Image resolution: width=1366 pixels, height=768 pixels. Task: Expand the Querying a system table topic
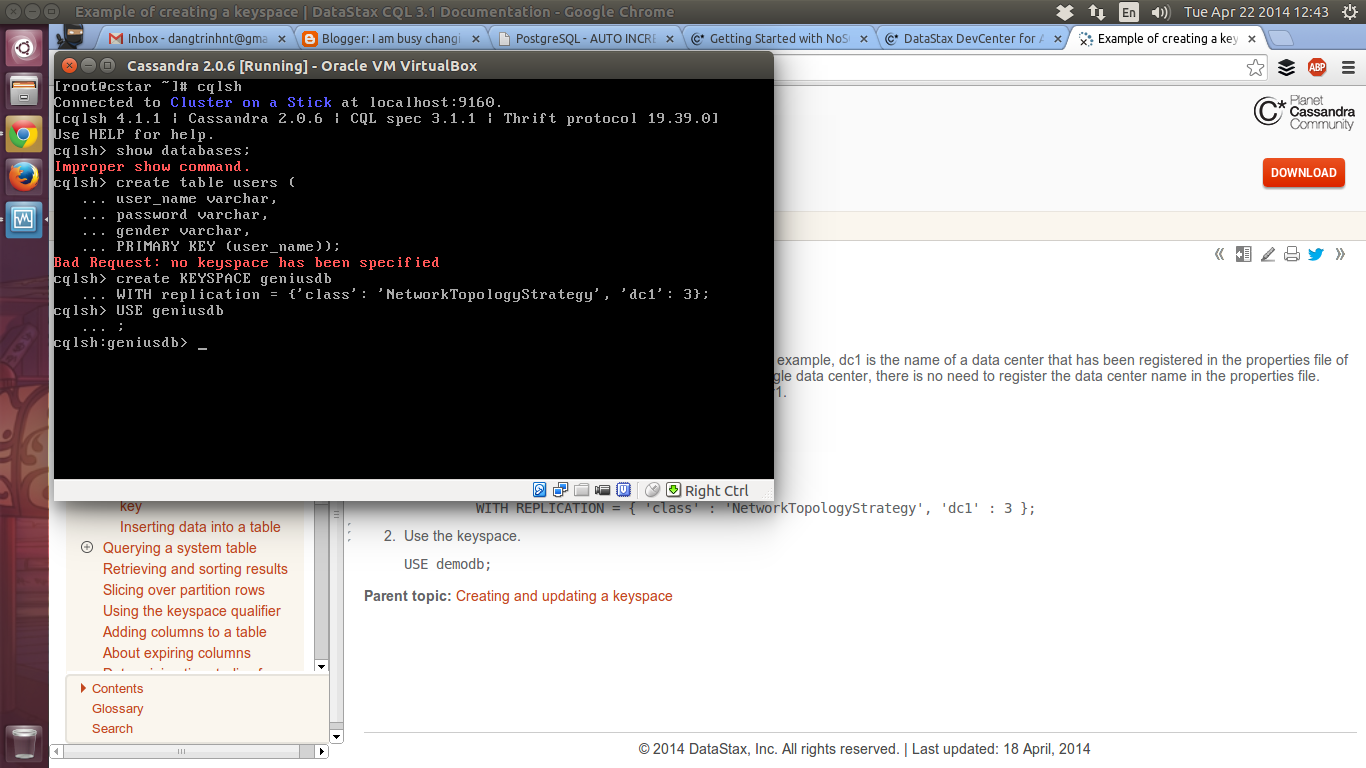[87, 548]
